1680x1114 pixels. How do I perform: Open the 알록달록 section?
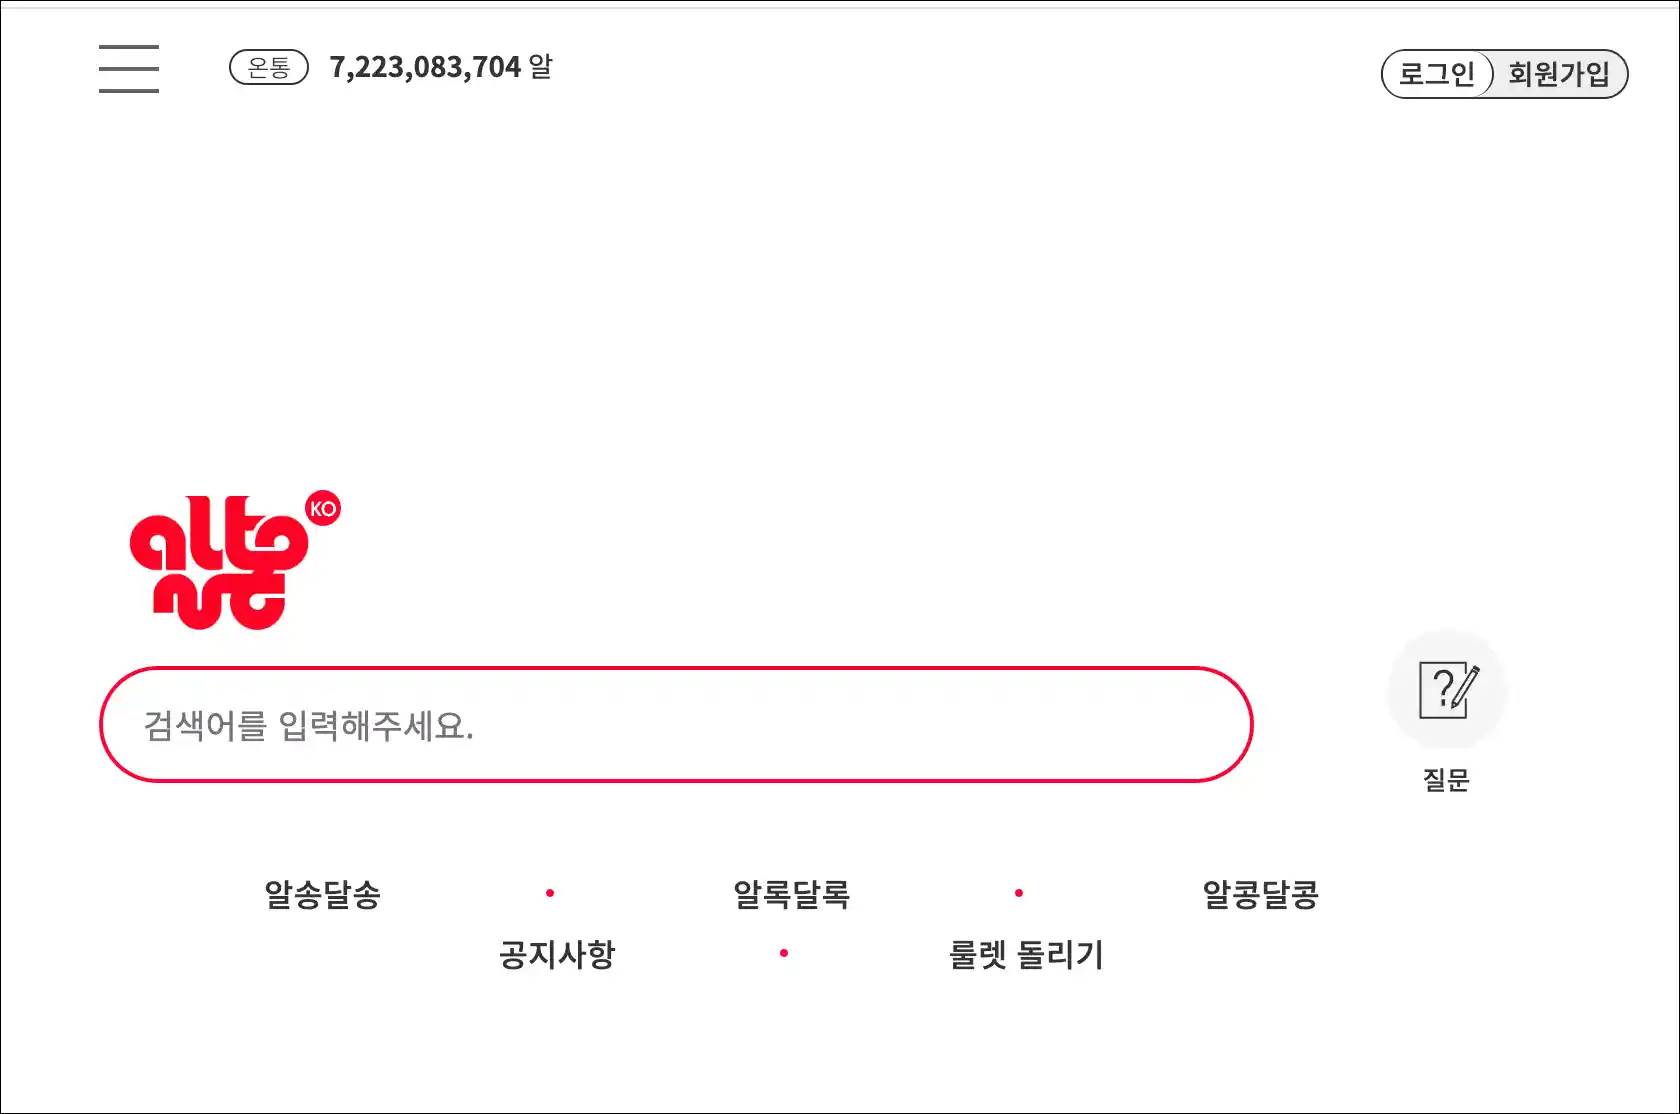tap(791, 894)
